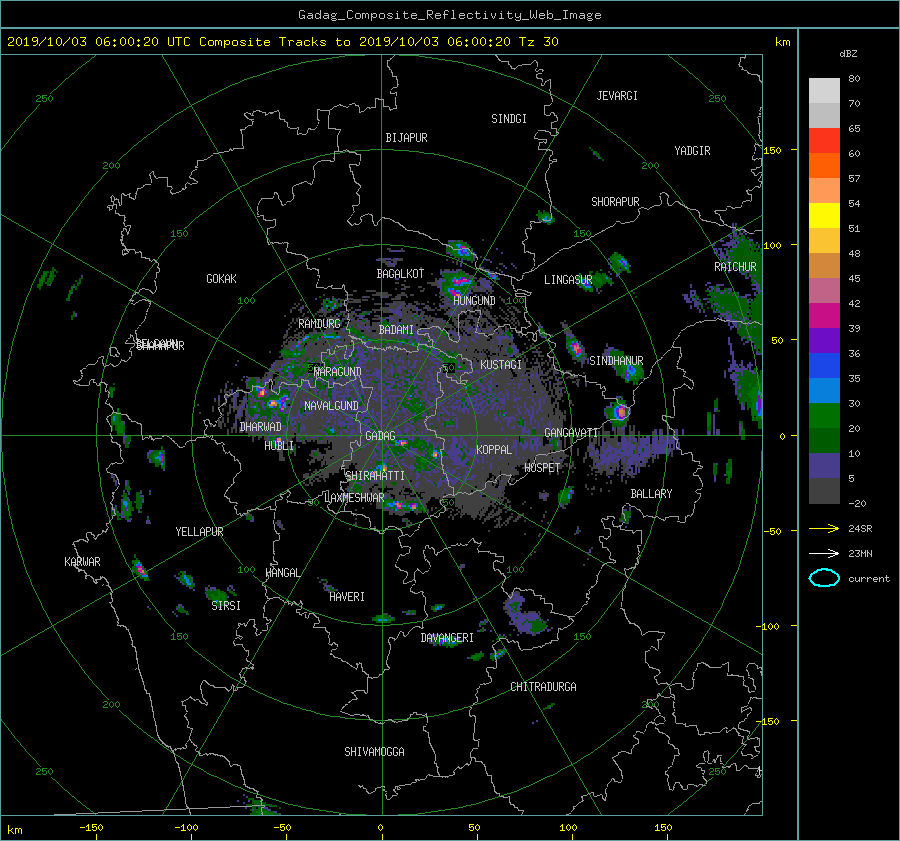Click the image title Gadag_Composite_Reflectivity_Web_Image
The image size is (900, 841).
pyautogui.click(x=449, y=15)
